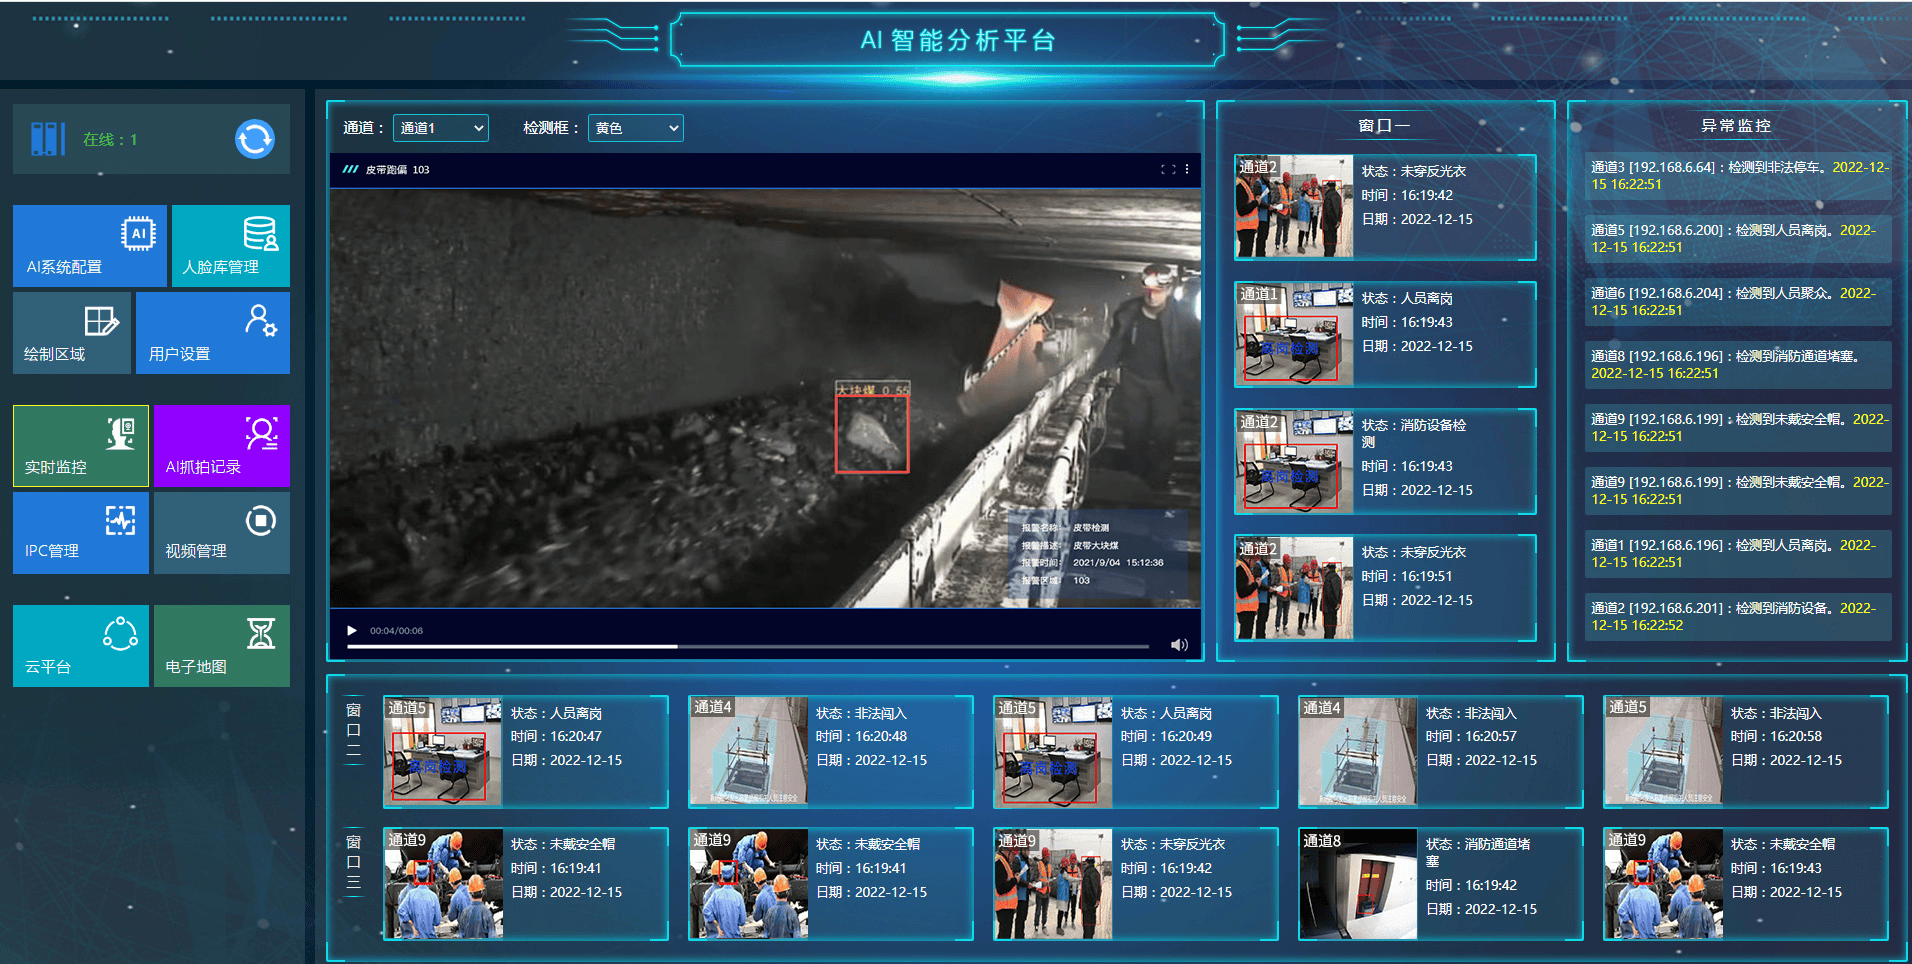Open the IPC管理 tile

(x=80, y=533)
